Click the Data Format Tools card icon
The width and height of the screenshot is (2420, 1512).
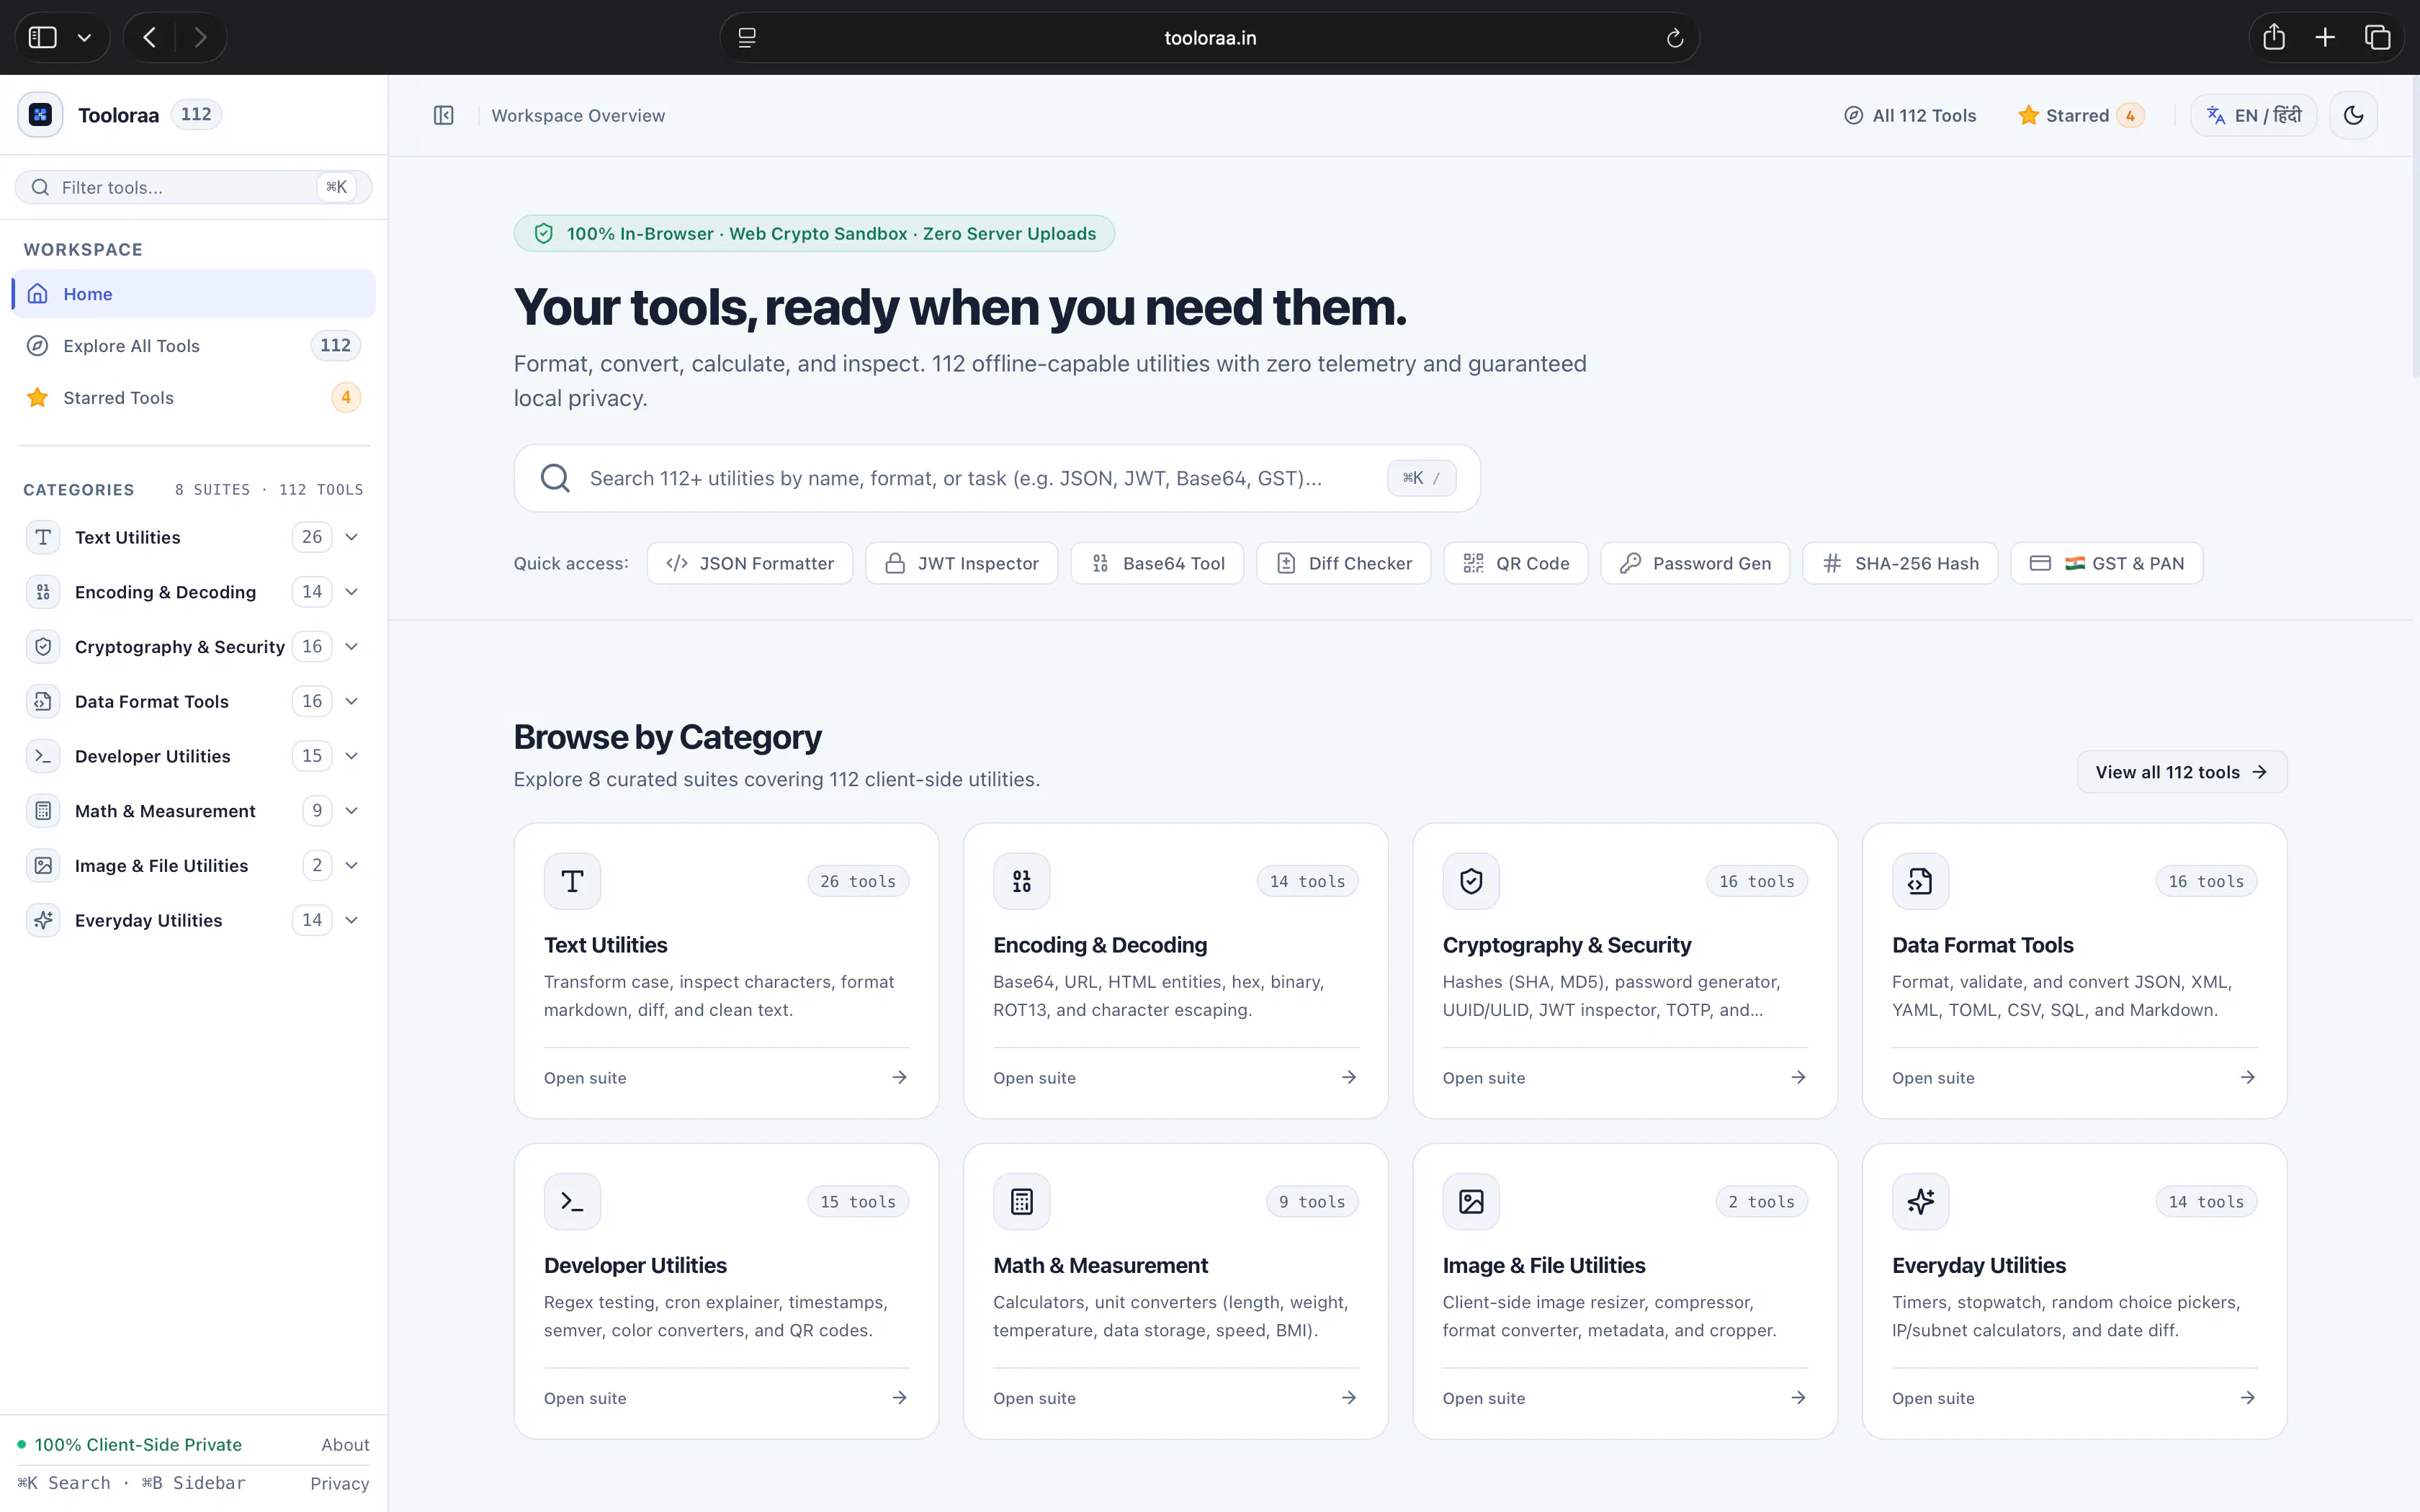pos(1920,881)
